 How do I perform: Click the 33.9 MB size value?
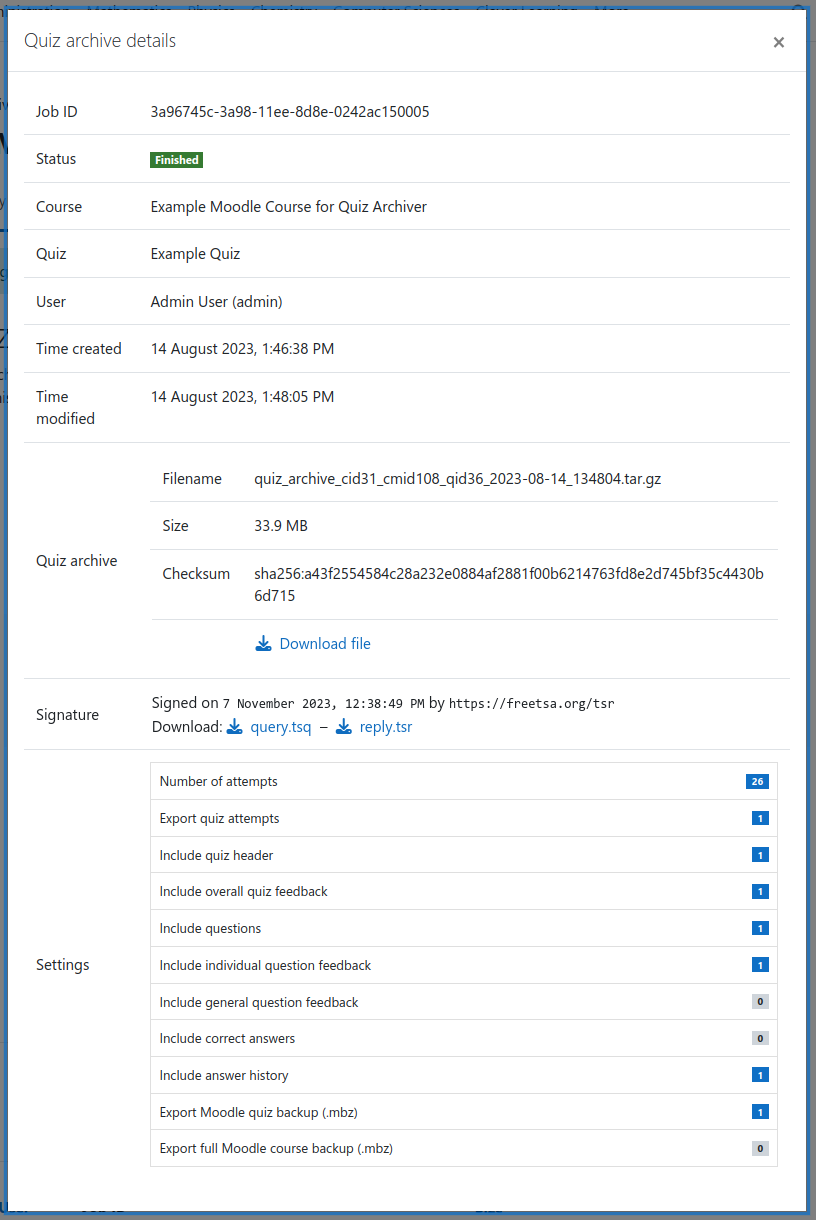coord(283,526)
